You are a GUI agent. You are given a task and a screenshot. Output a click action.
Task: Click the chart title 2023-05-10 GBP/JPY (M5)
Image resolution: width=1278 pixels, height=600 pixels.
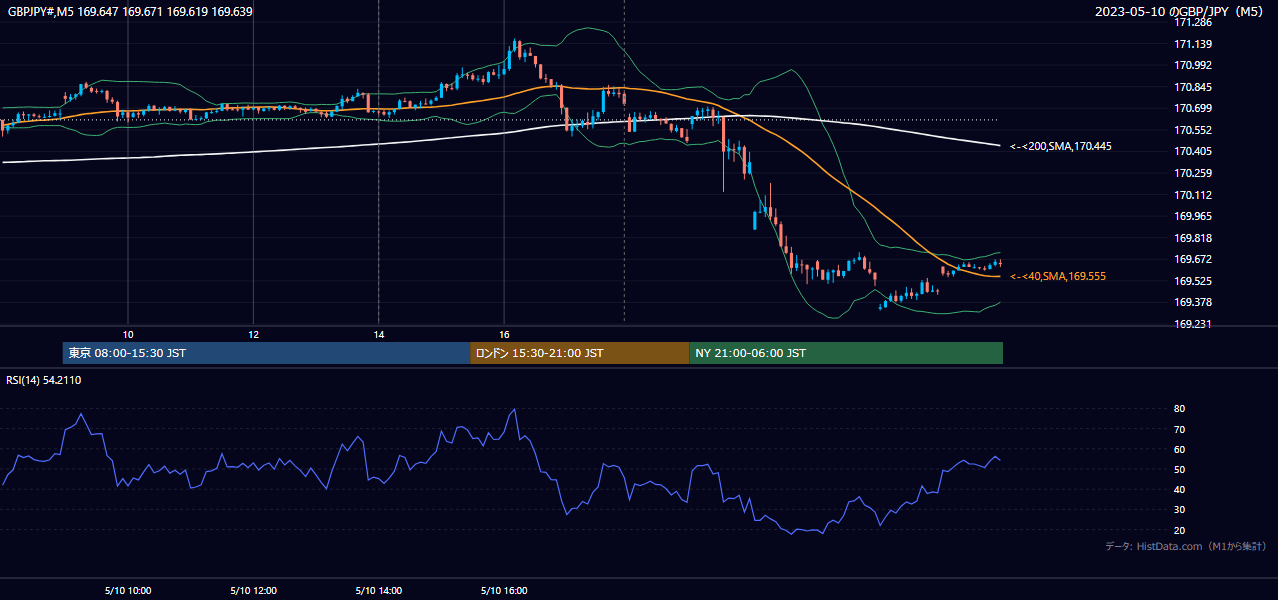point(1181,12)
